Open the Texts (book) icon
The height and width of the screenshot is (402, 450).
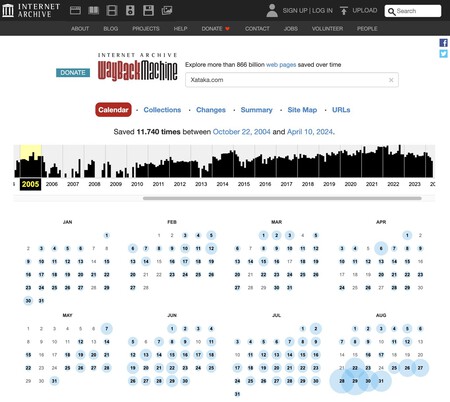[94, 10]
